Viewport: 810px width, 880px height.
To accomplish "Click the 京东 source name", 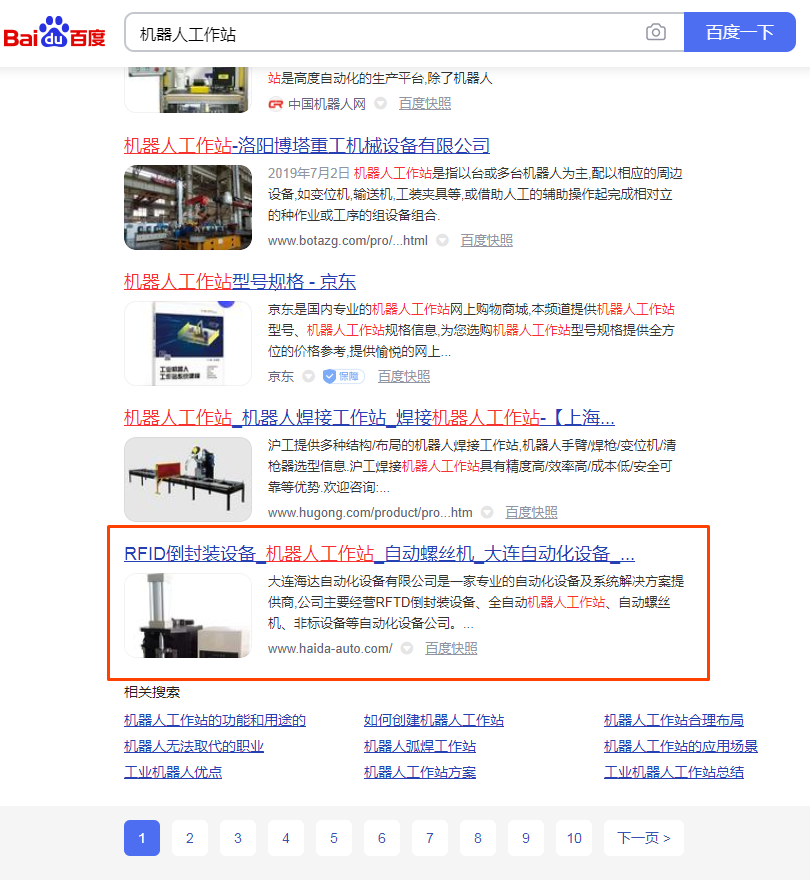I will coord(281,376).
